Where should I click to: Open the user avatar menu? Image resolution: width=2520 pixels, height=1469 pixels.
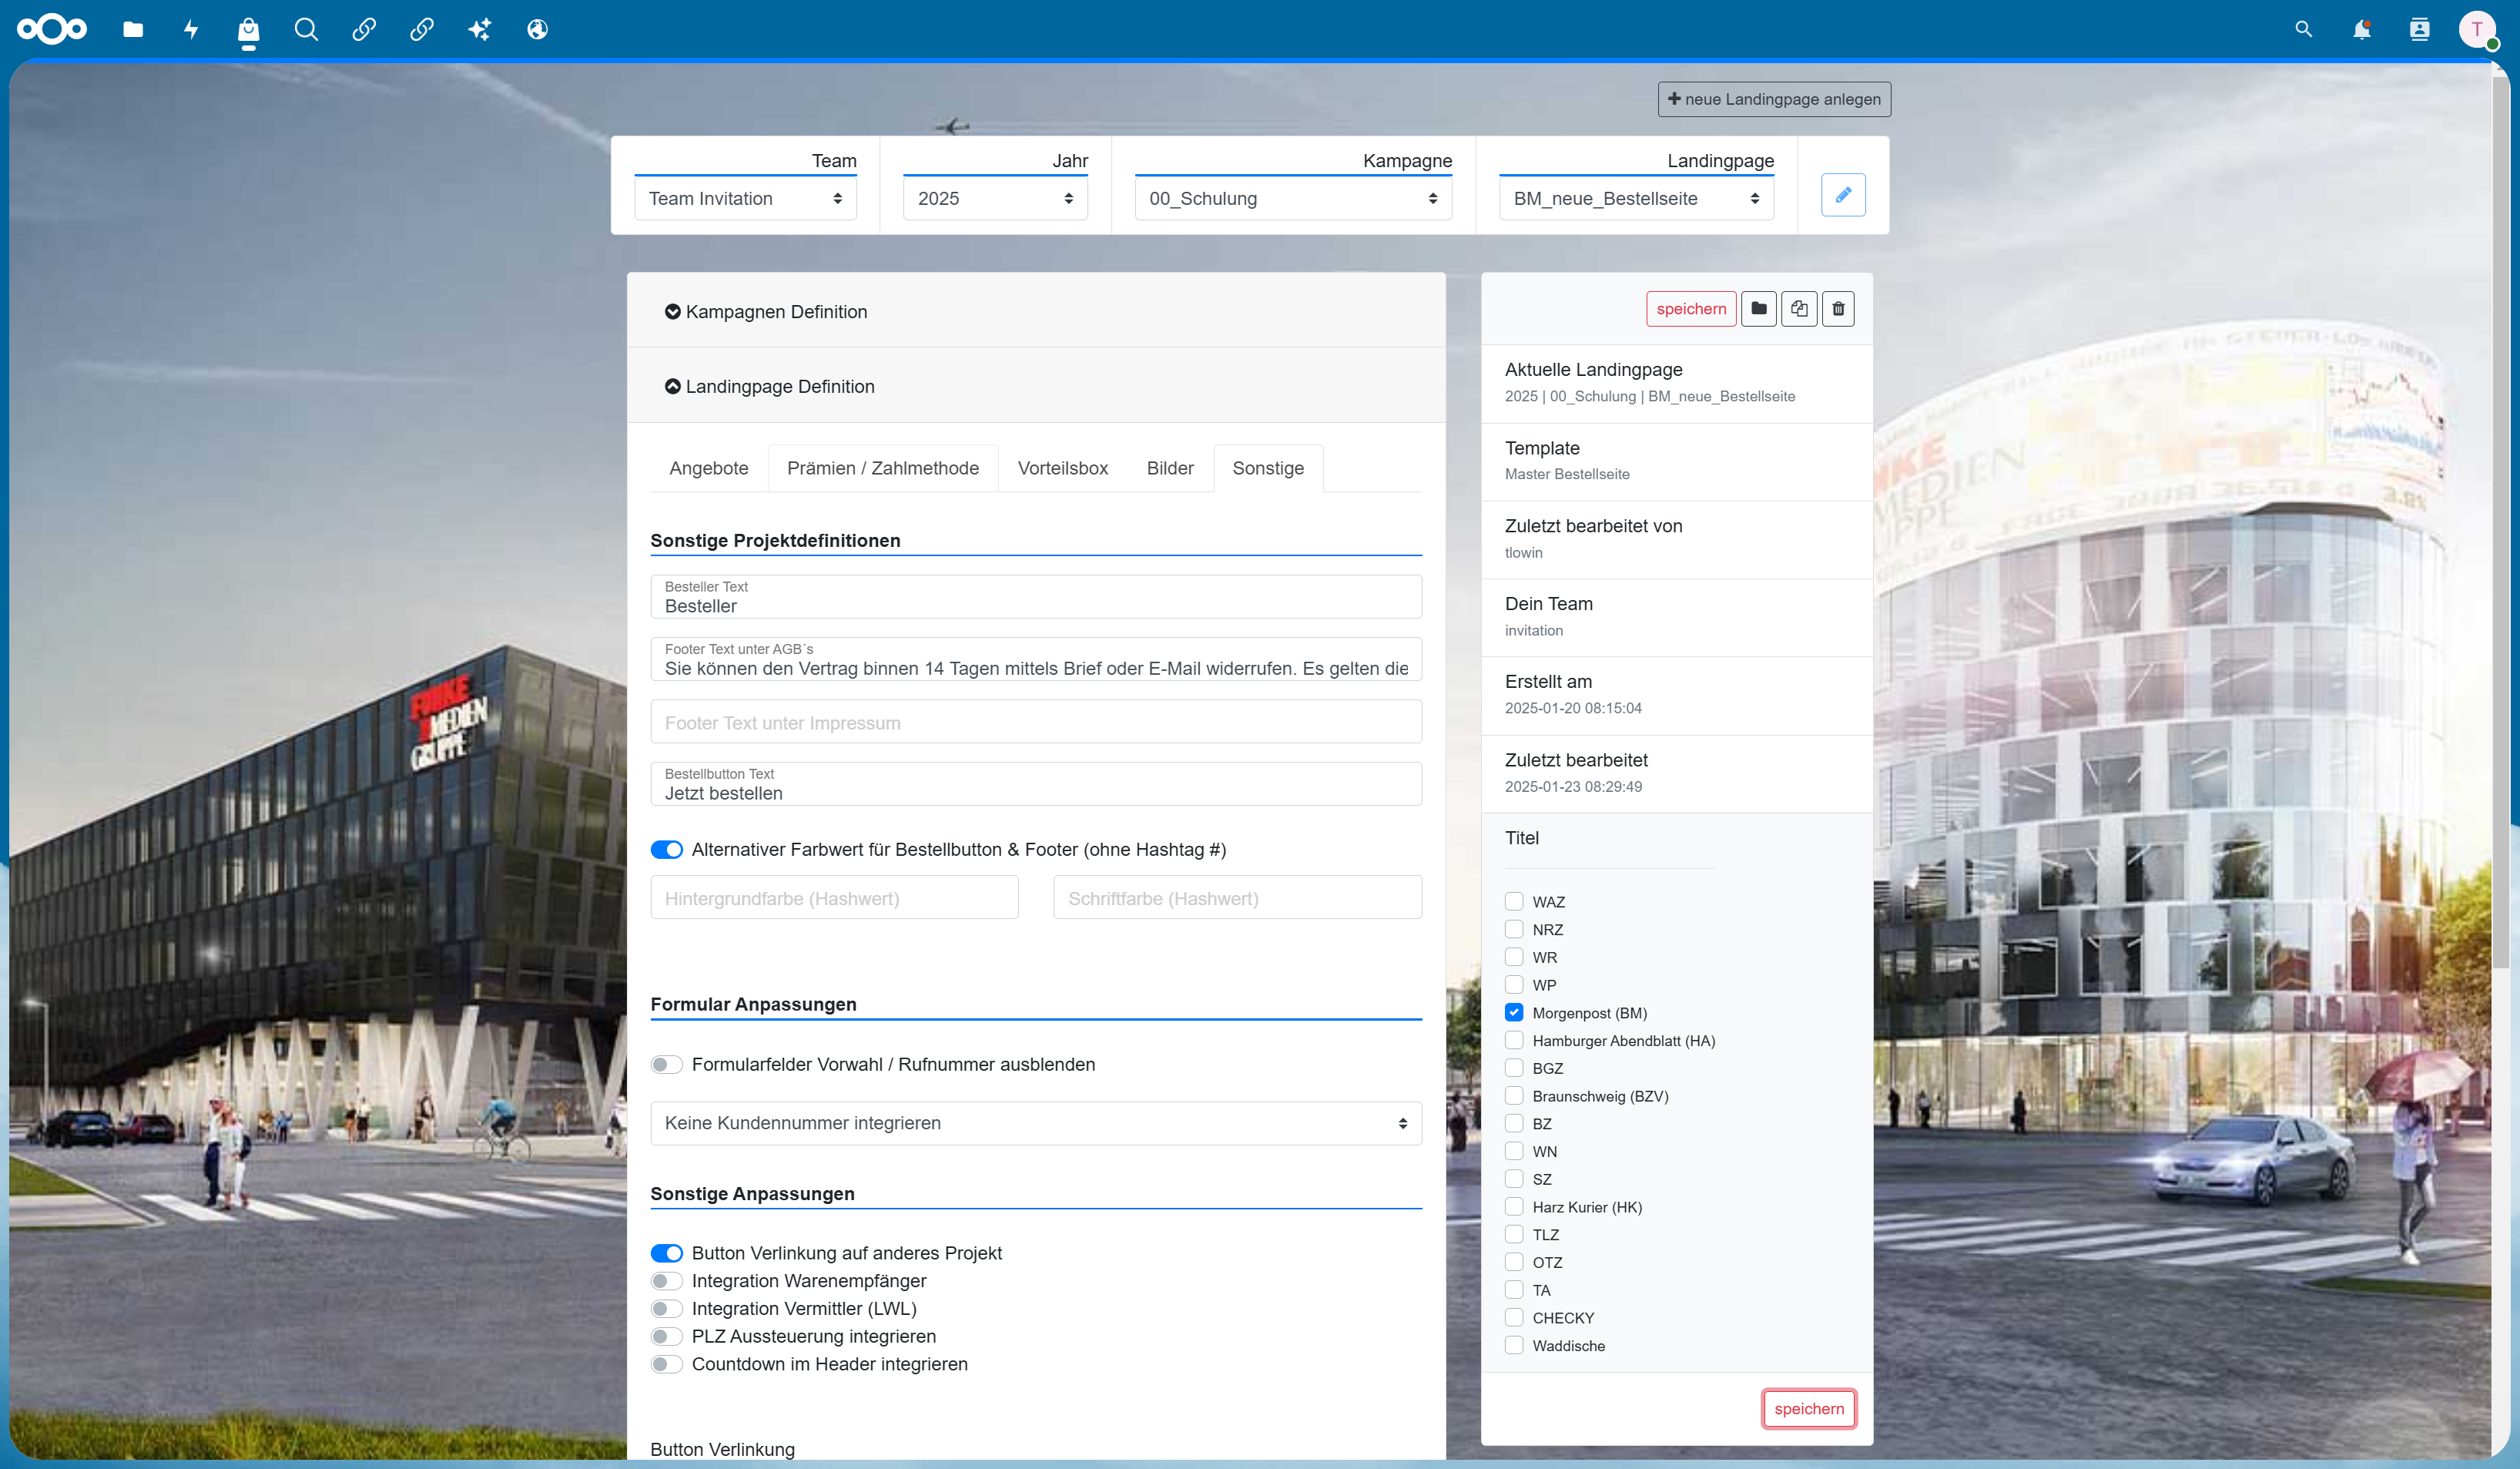(x=2478, y=29)
